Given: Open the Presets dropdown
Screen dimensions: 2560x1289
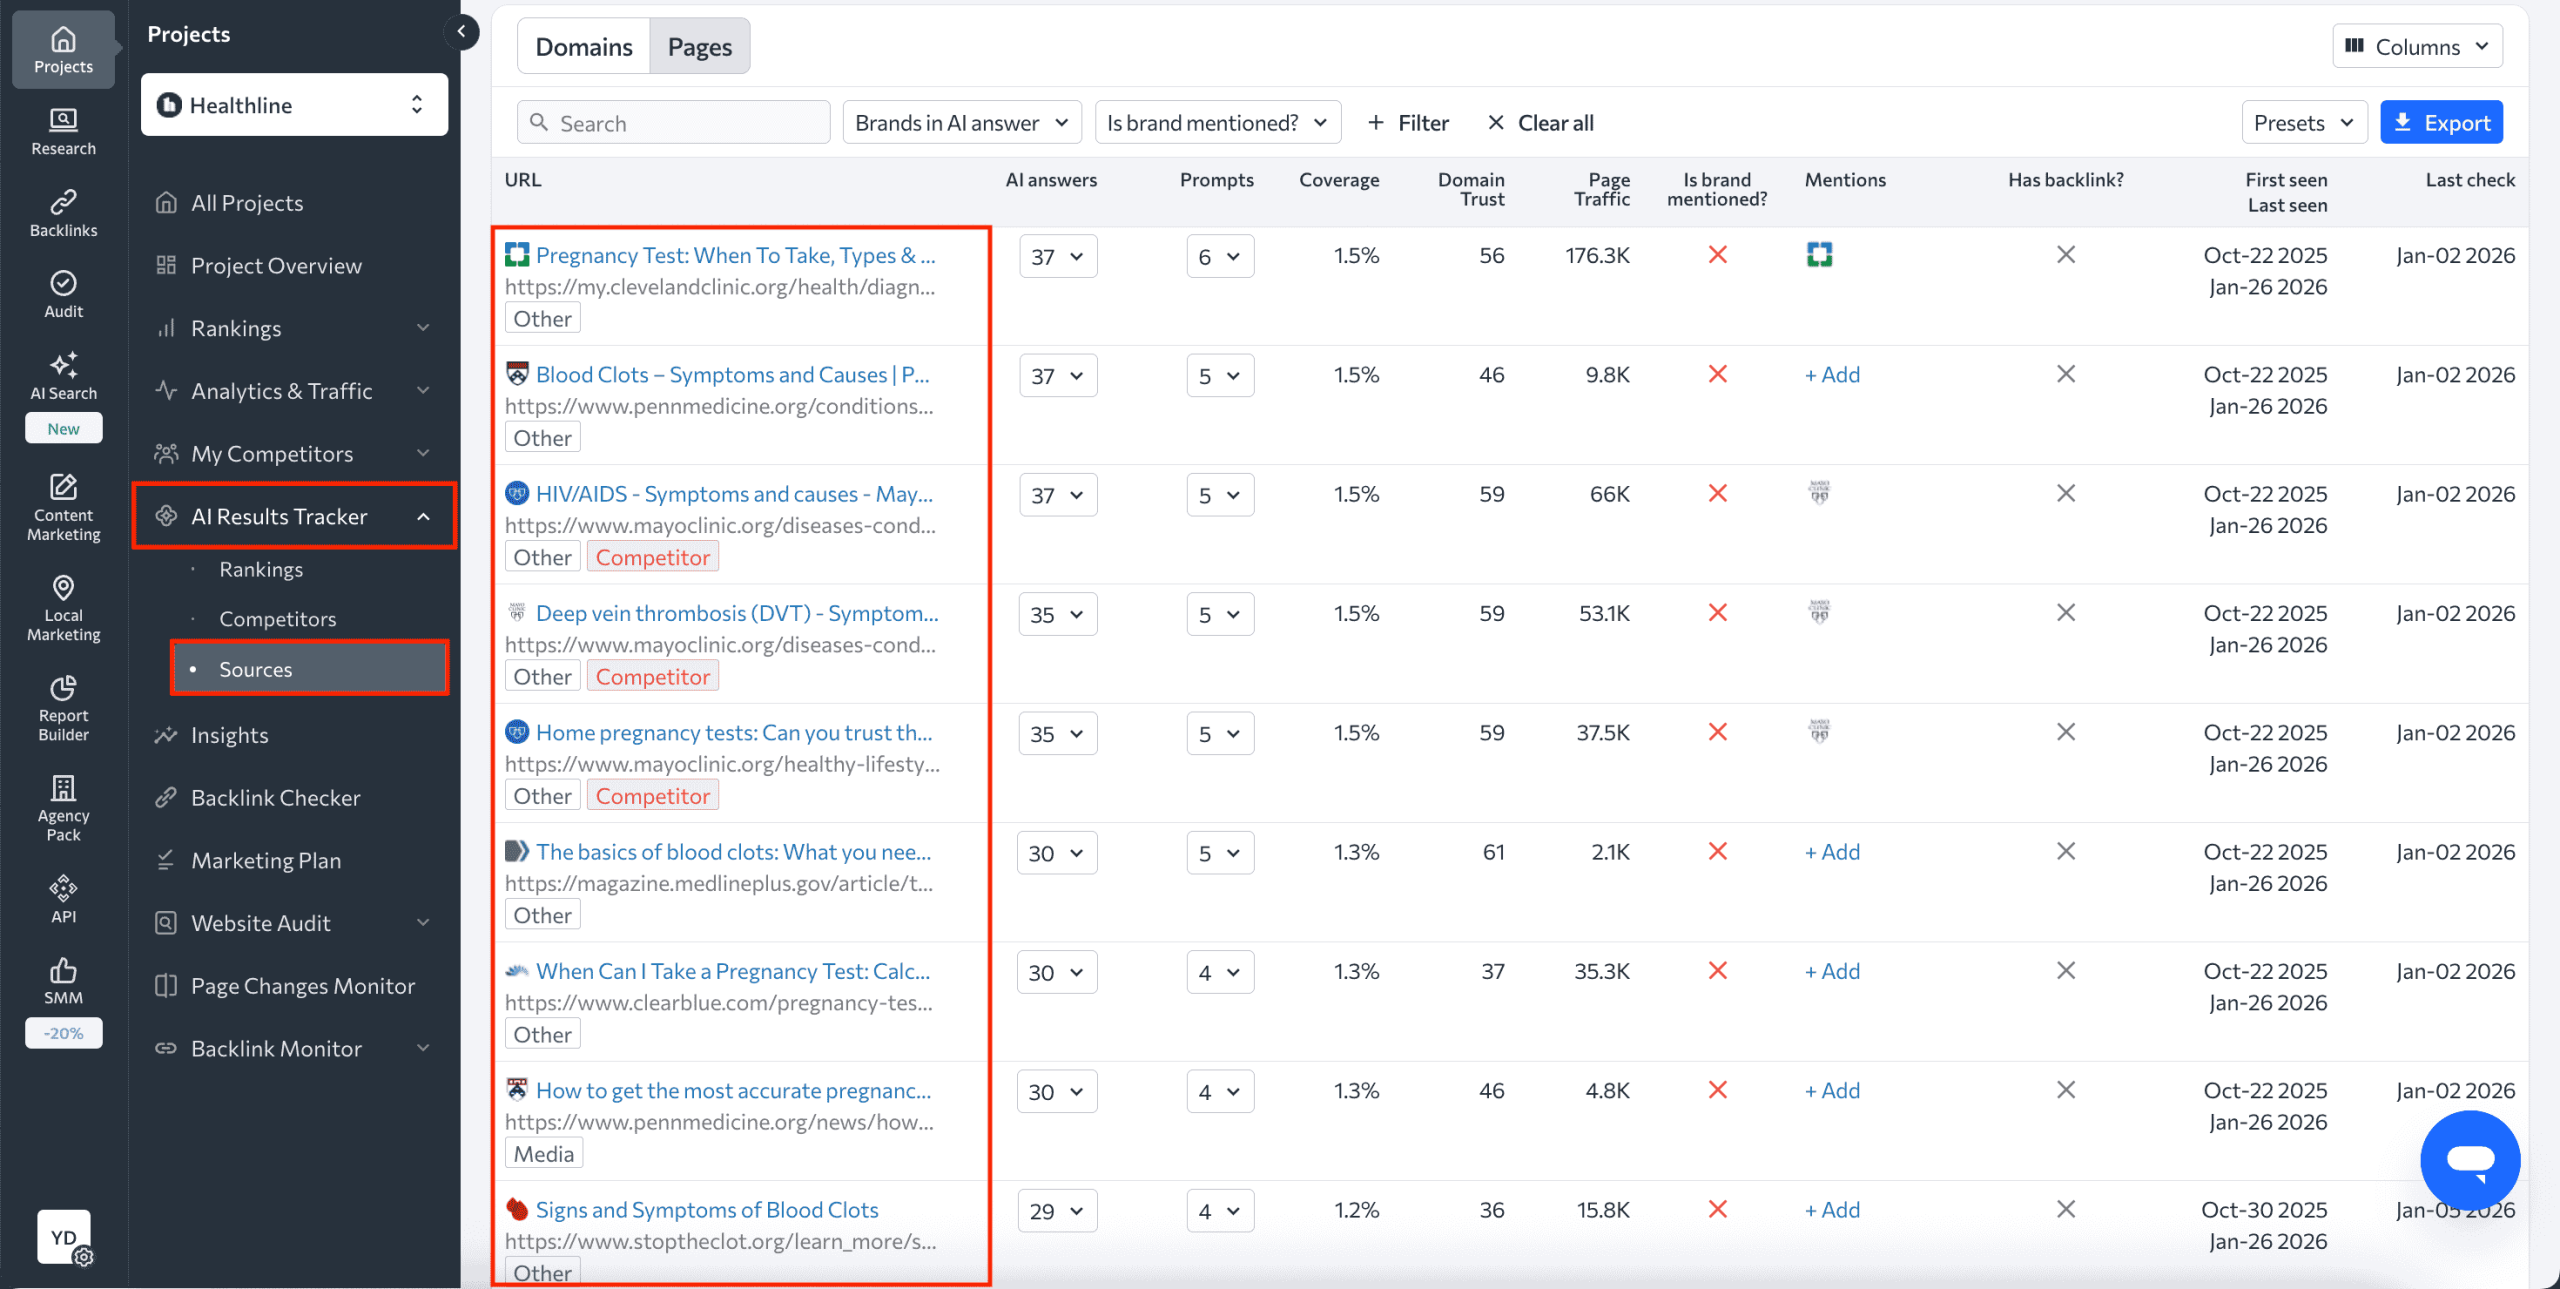Looking at the screenshot, I should (x=2303, y=122).
